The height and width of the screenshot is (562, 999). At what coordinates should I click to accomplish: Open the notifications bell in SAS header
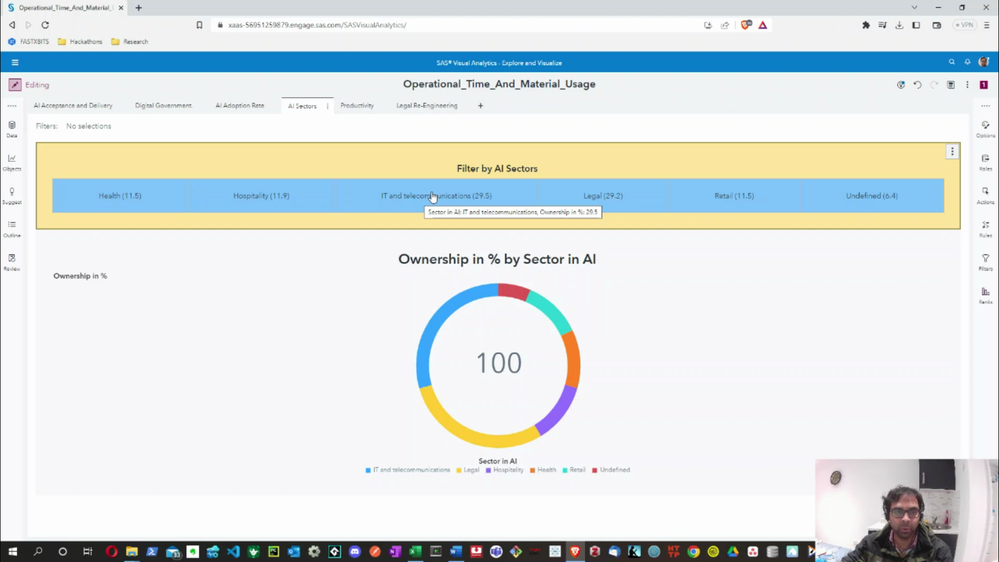tap(967, 62)
